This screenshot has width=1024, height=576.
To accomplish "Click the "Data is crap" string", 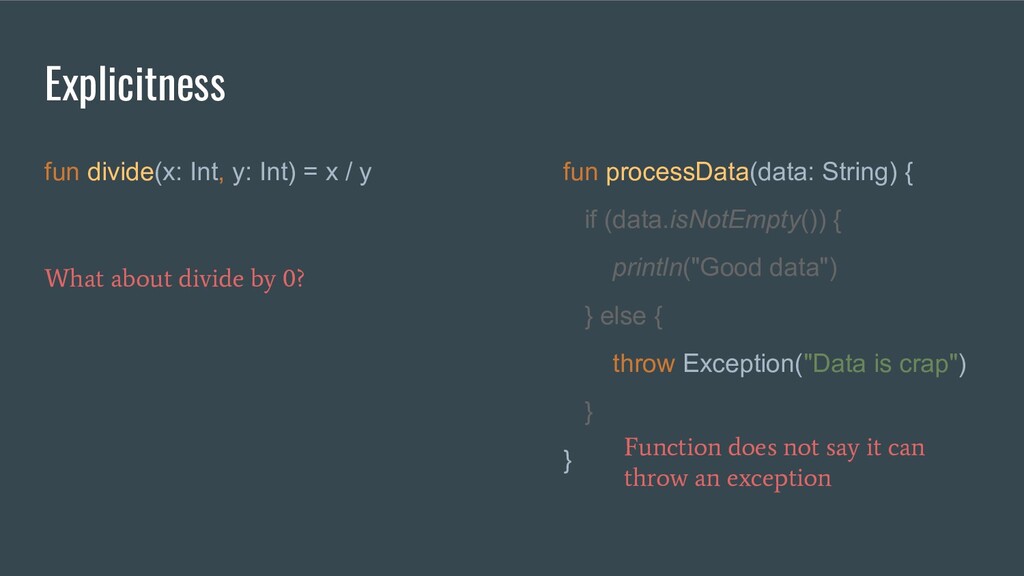I will [880, 364].
